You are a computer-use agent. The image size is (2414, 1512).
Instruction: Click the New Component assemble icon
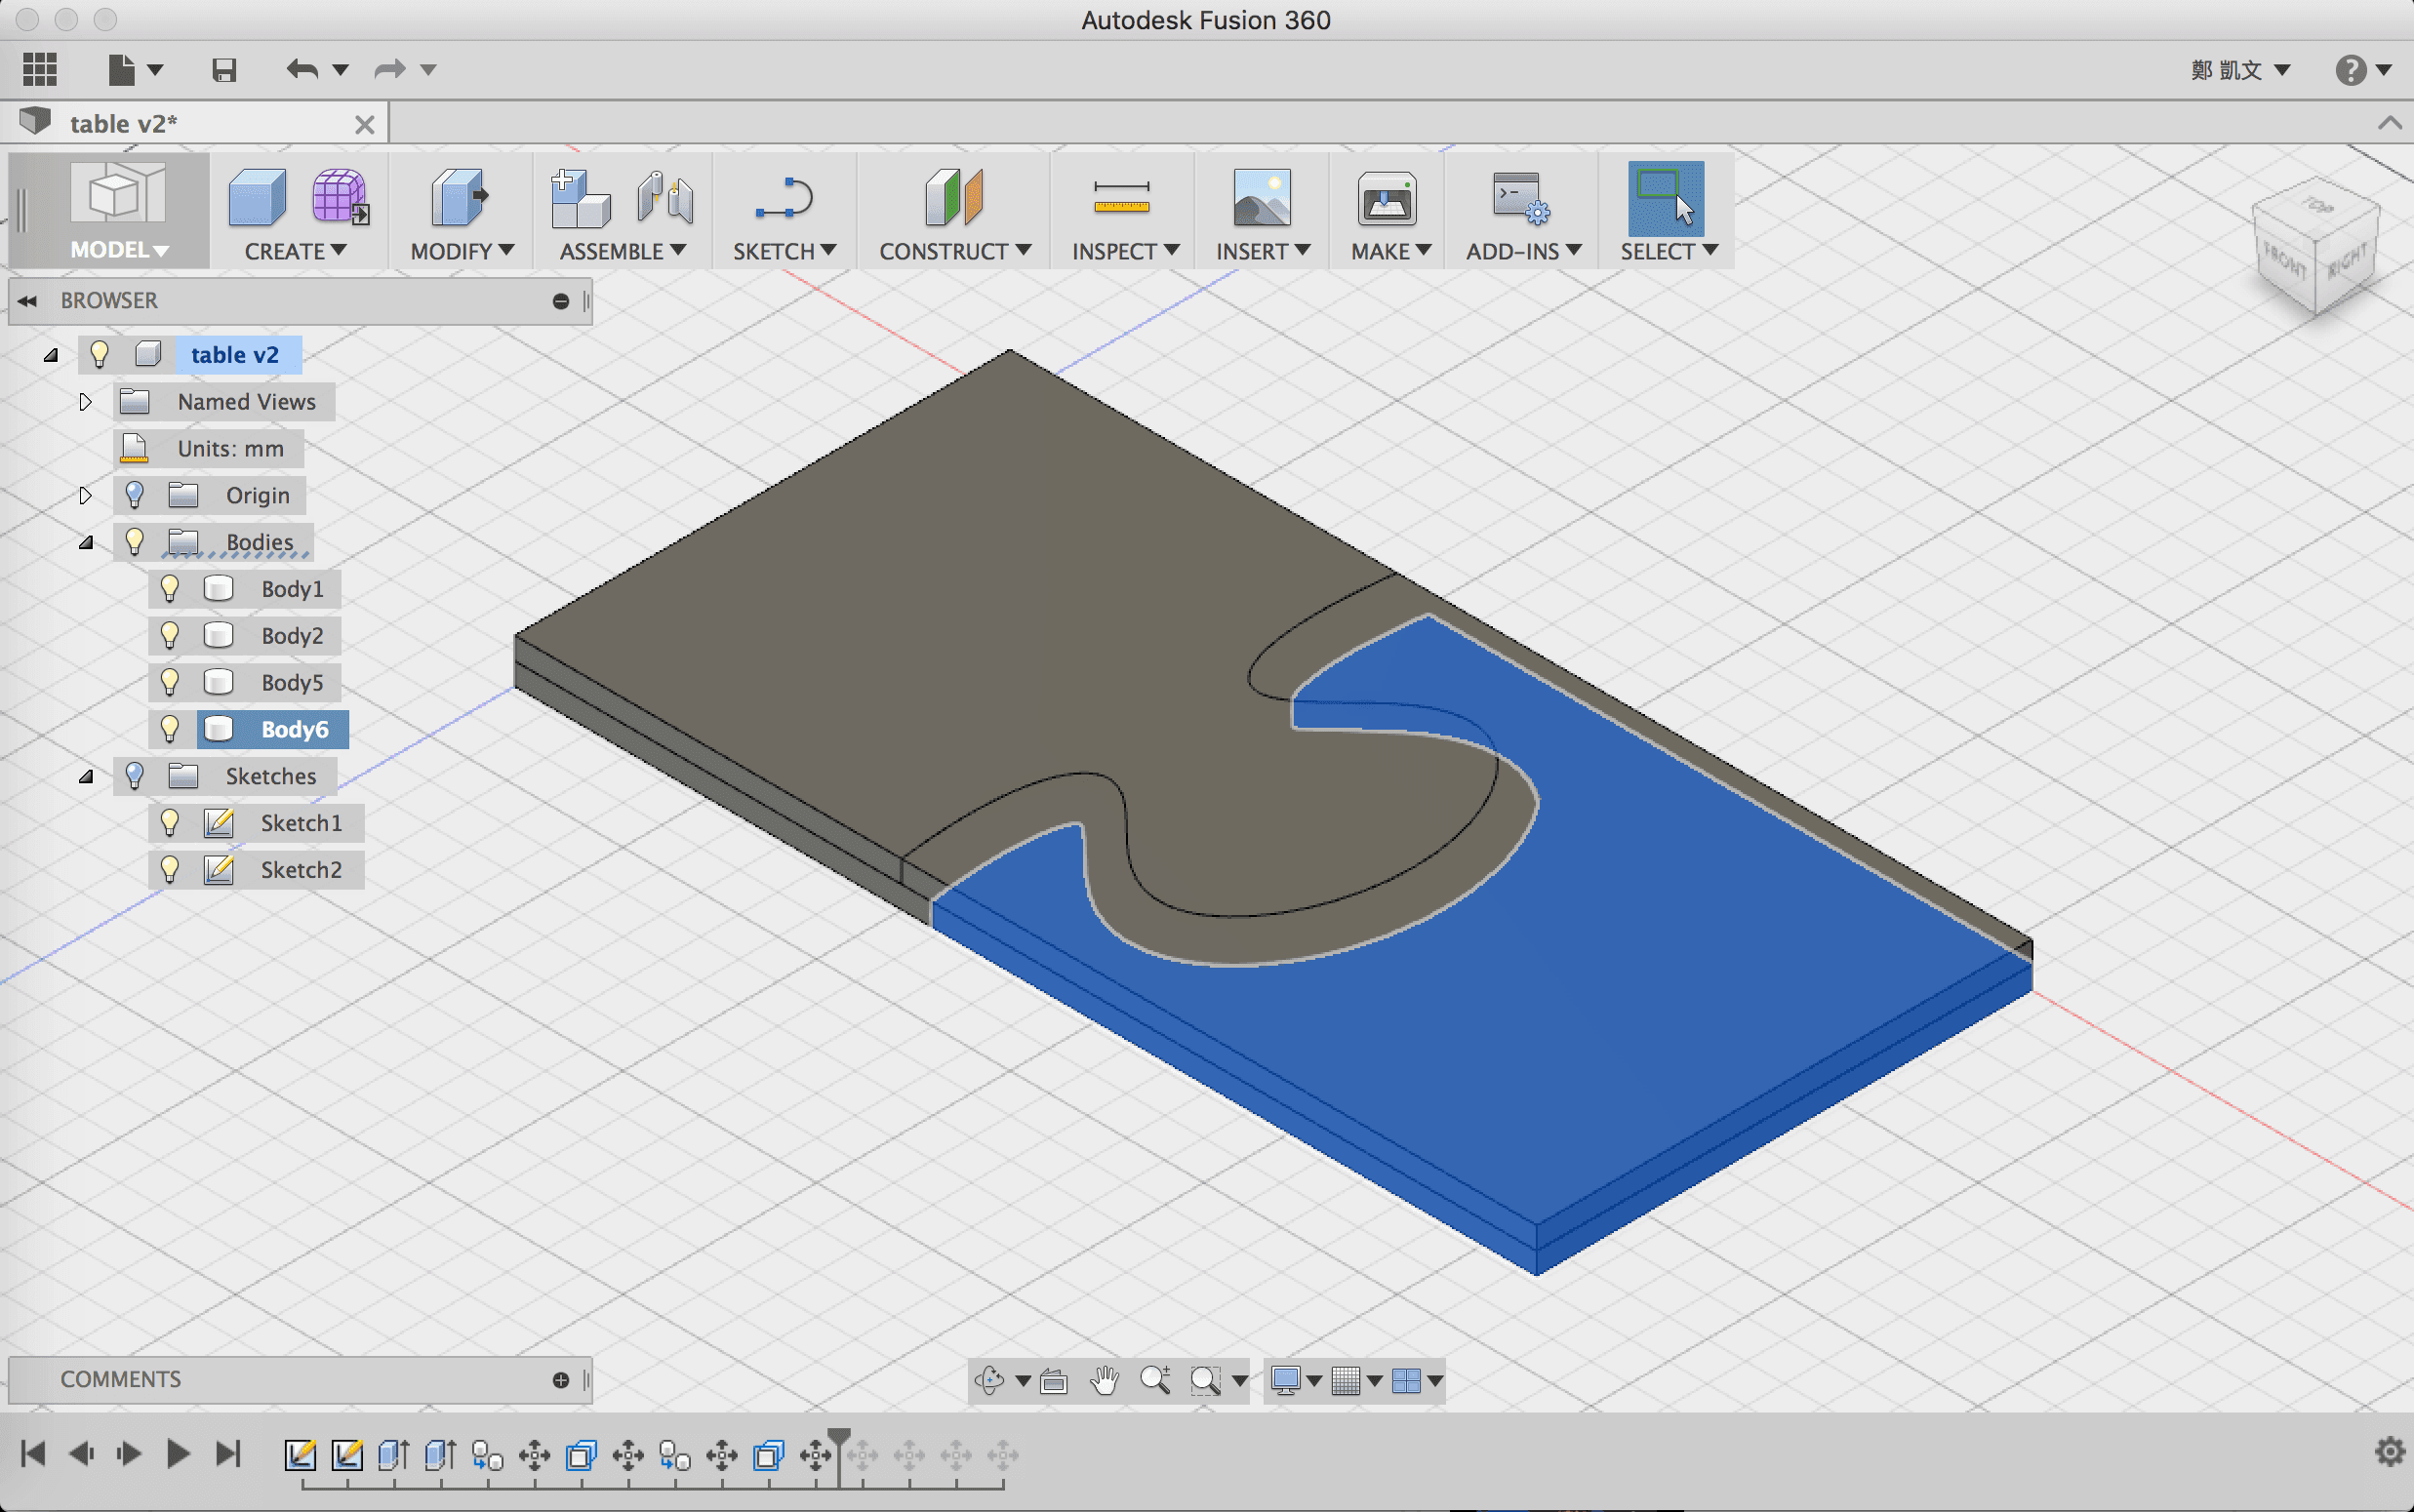[580, 197]
